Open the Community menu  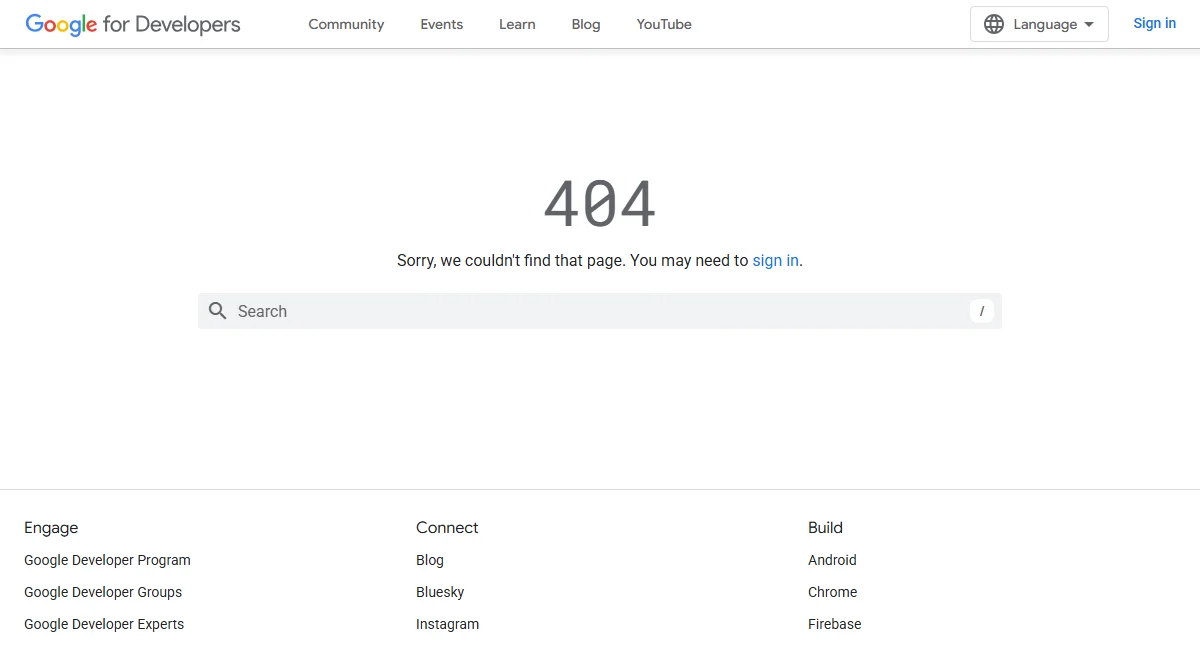(x=346, y=24)
